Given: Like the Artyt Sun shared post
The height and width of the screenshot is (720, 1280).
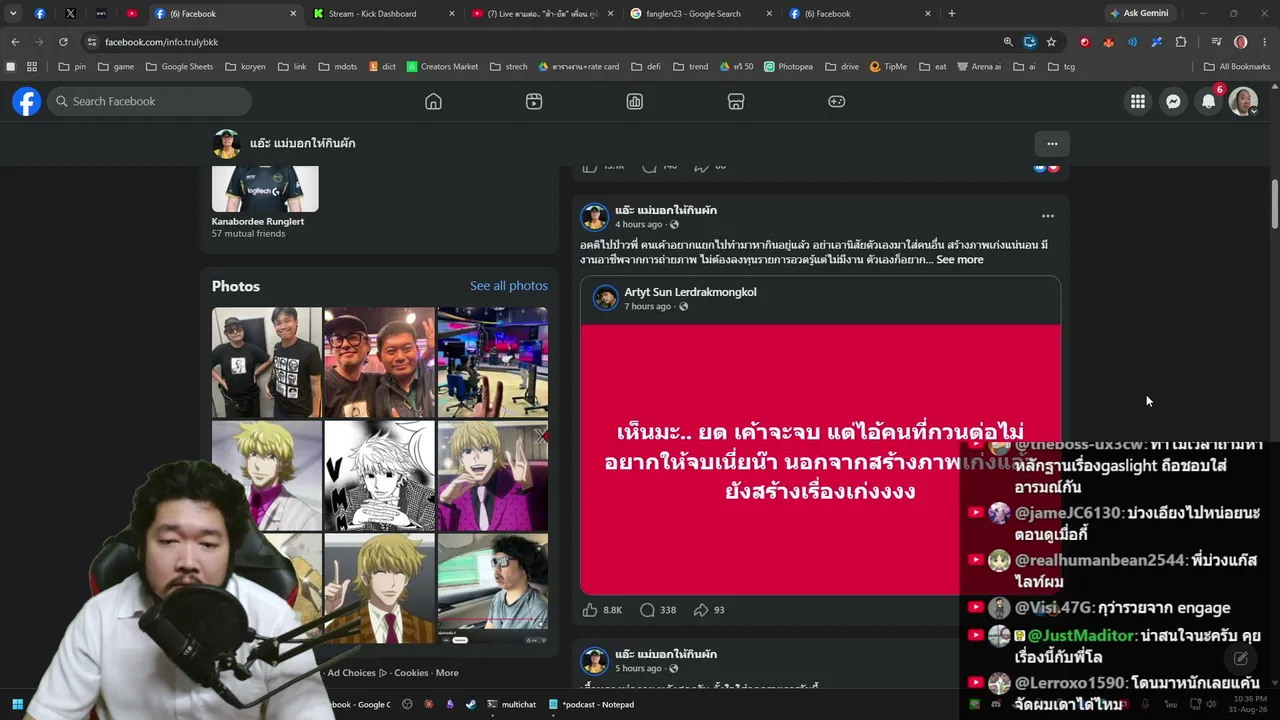Looking at the screenshot, I should (590, 610).
